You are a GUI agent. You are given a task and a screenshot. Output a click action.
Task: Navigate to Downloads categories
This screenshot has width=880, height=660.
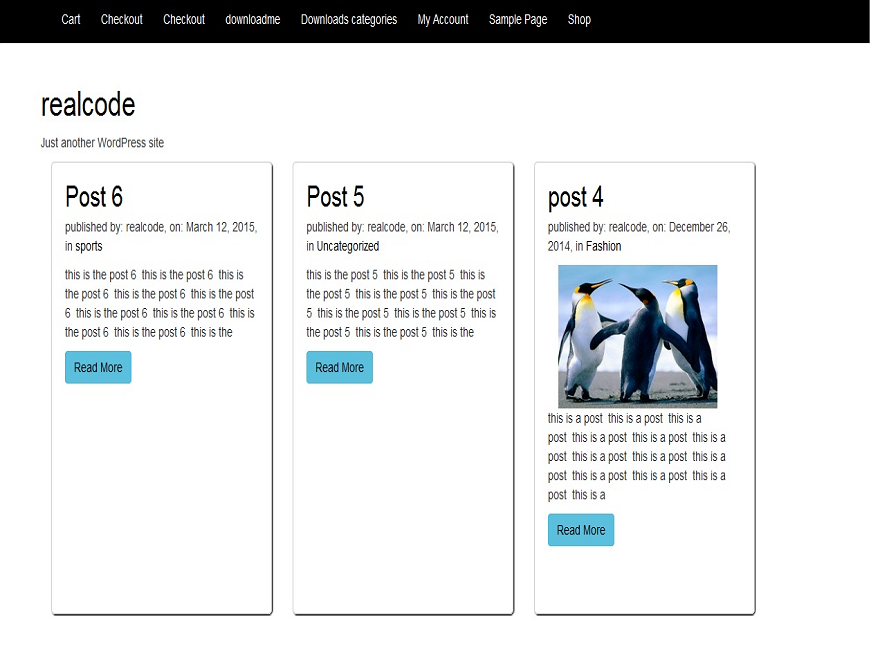click(348, 19)
